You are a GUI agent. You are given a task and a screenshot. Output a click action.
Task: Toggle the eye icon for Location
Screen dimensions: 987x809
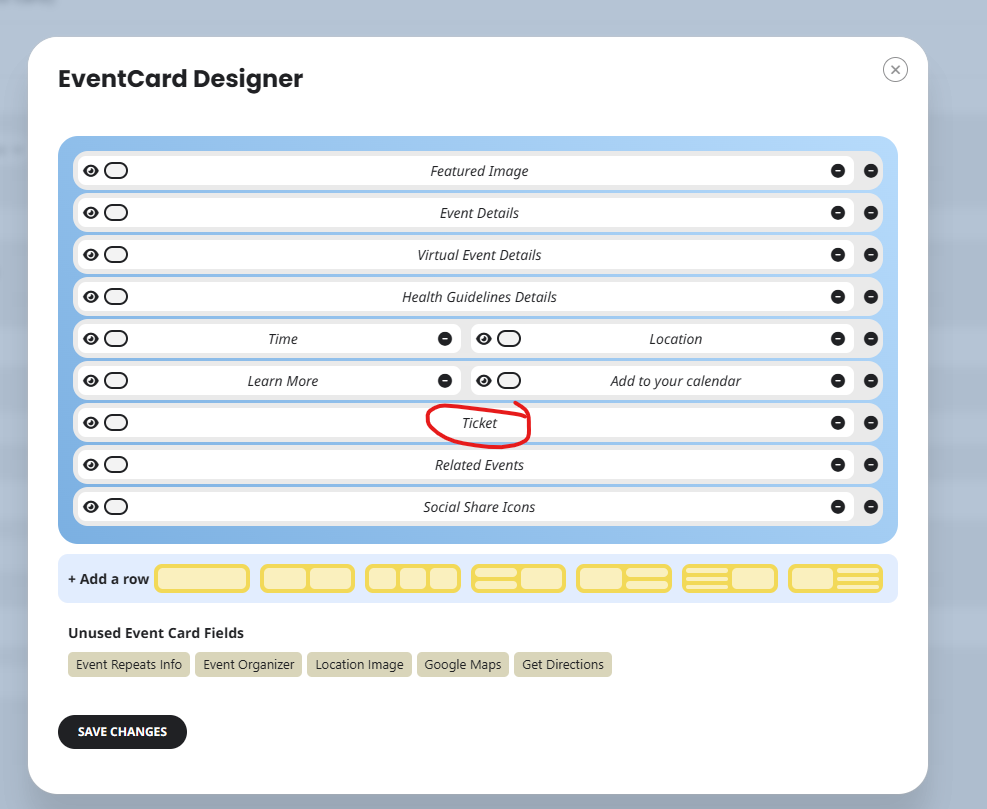click(x=483, y=339)
